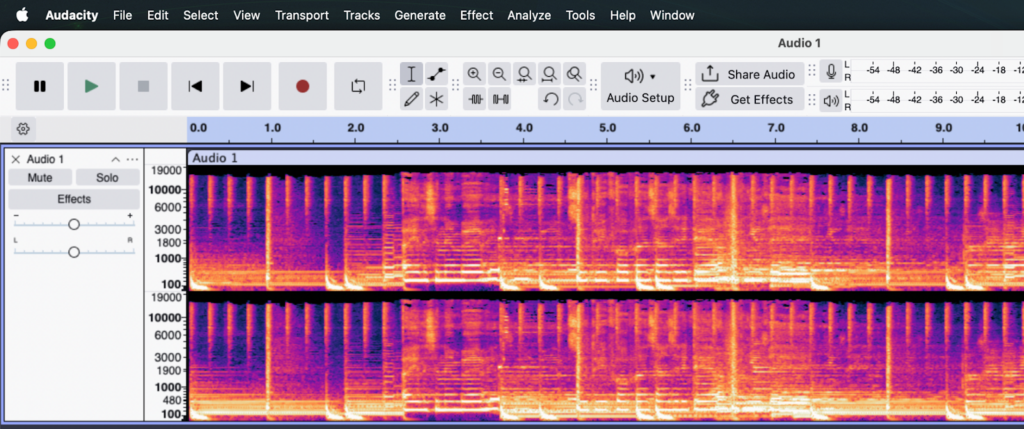1024x429 pixels.
Task: Open the Audio Setup dropdown
Action: [x=640, y=86]
